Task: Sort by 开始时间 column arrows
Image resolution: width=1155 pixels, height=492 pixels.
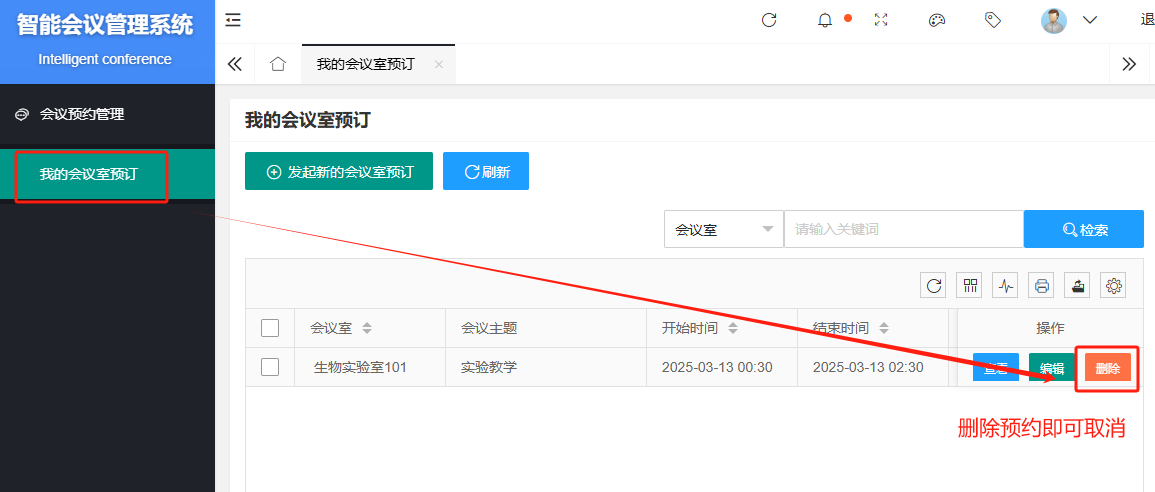Action: (733, 328)
